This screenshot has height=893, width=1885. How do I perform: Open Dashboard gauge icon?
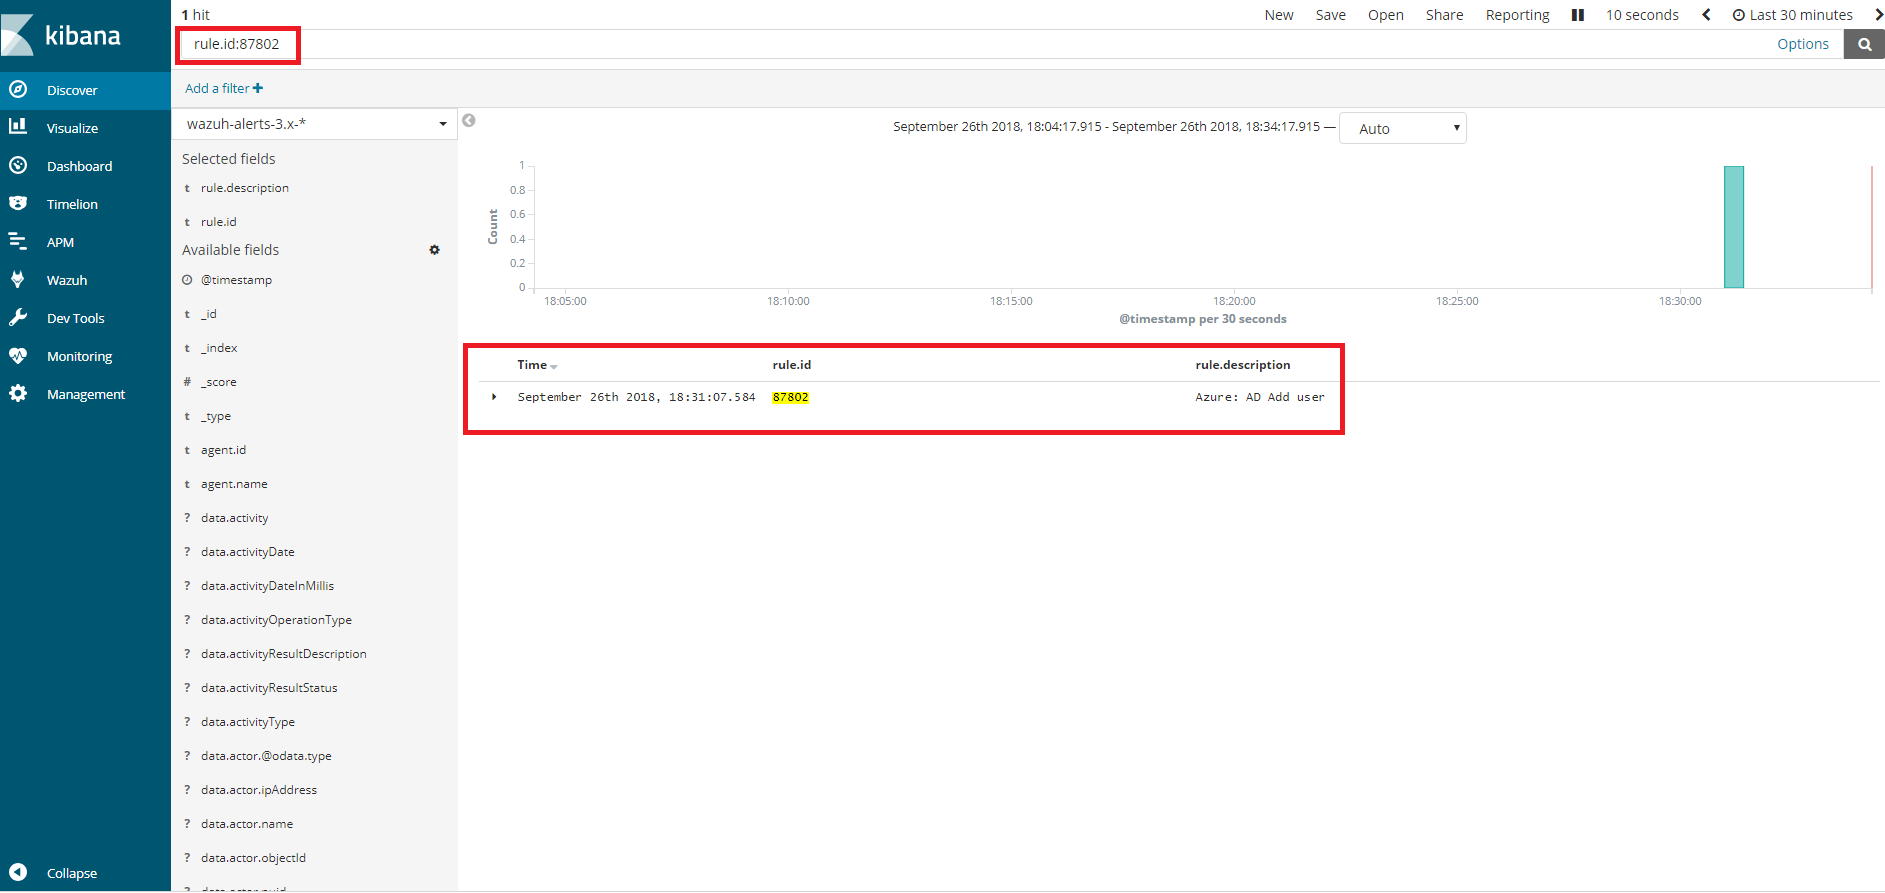[18, 165]
